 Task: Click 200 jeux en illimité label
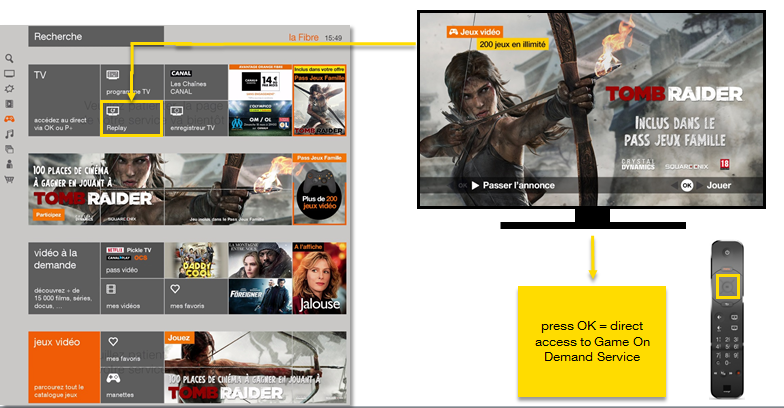click(512, 44)
